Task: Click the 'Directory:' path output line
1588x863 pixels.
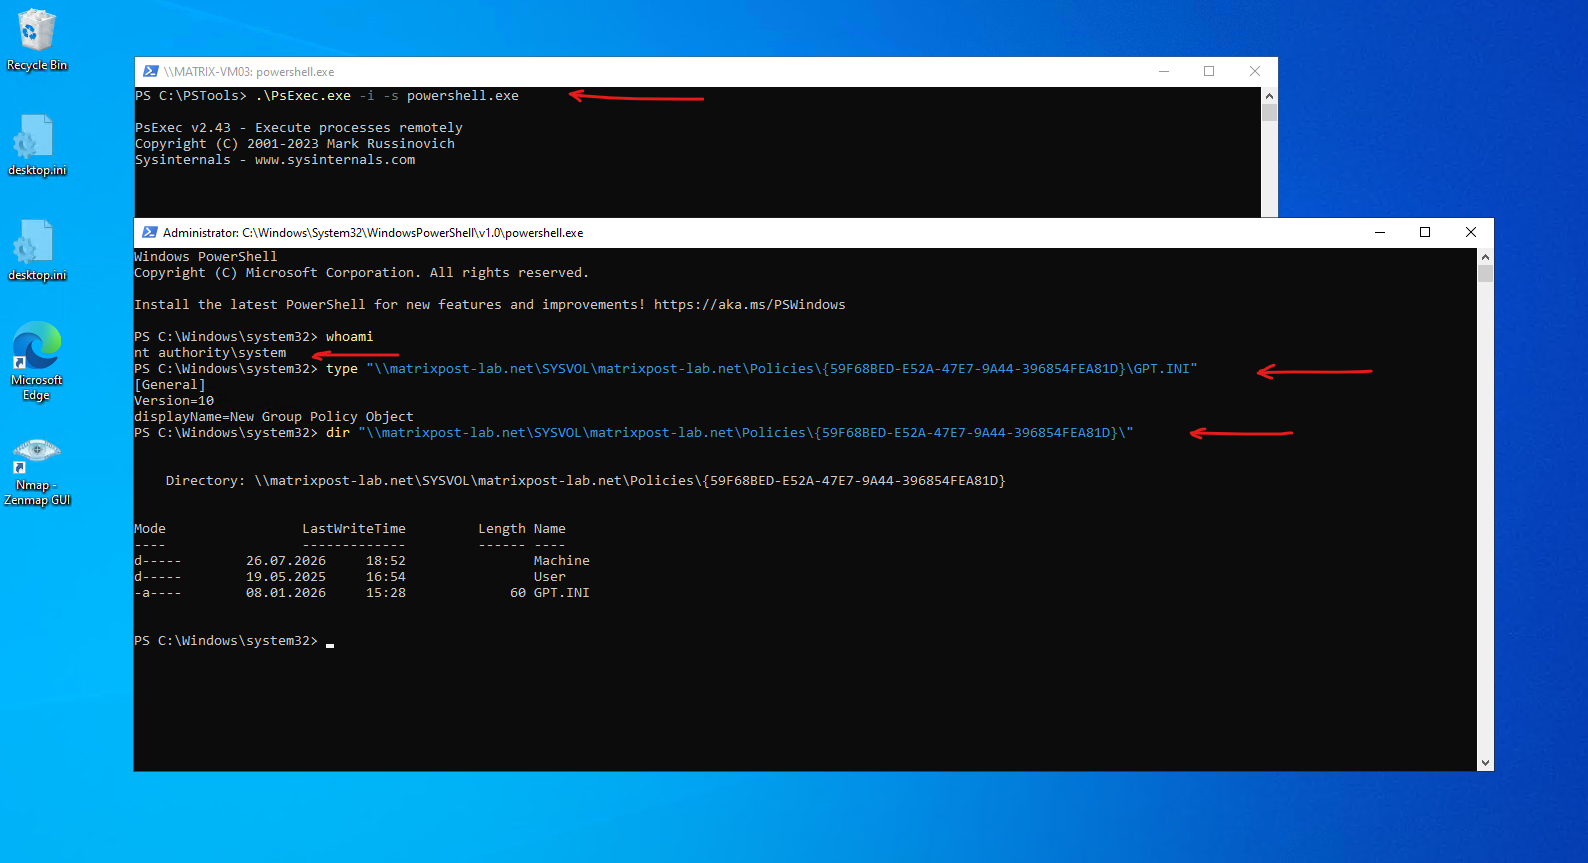Action: point(586,481)
